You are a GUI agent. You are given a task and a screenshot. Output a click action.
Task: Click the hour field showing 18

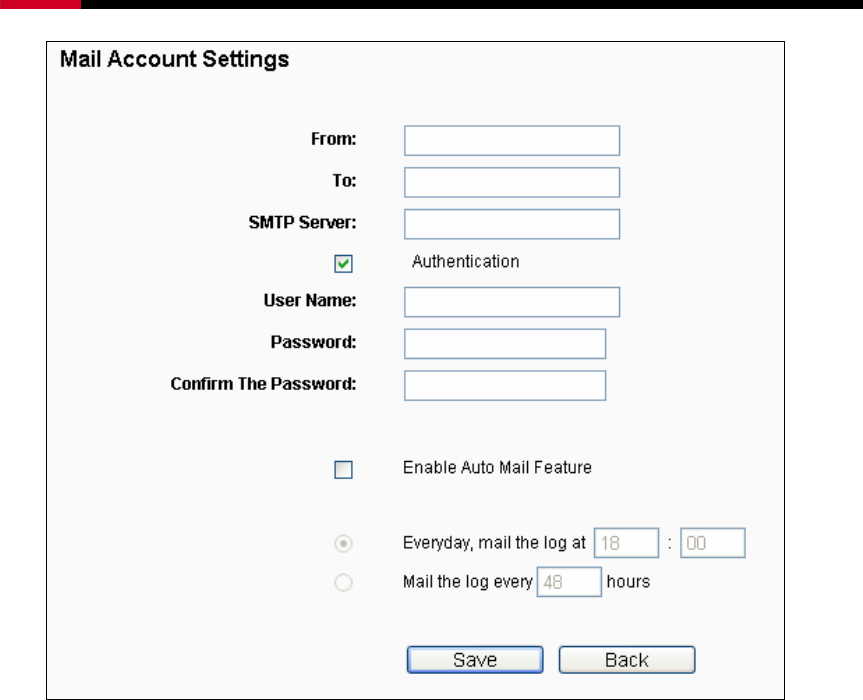(x=626, y=543)
